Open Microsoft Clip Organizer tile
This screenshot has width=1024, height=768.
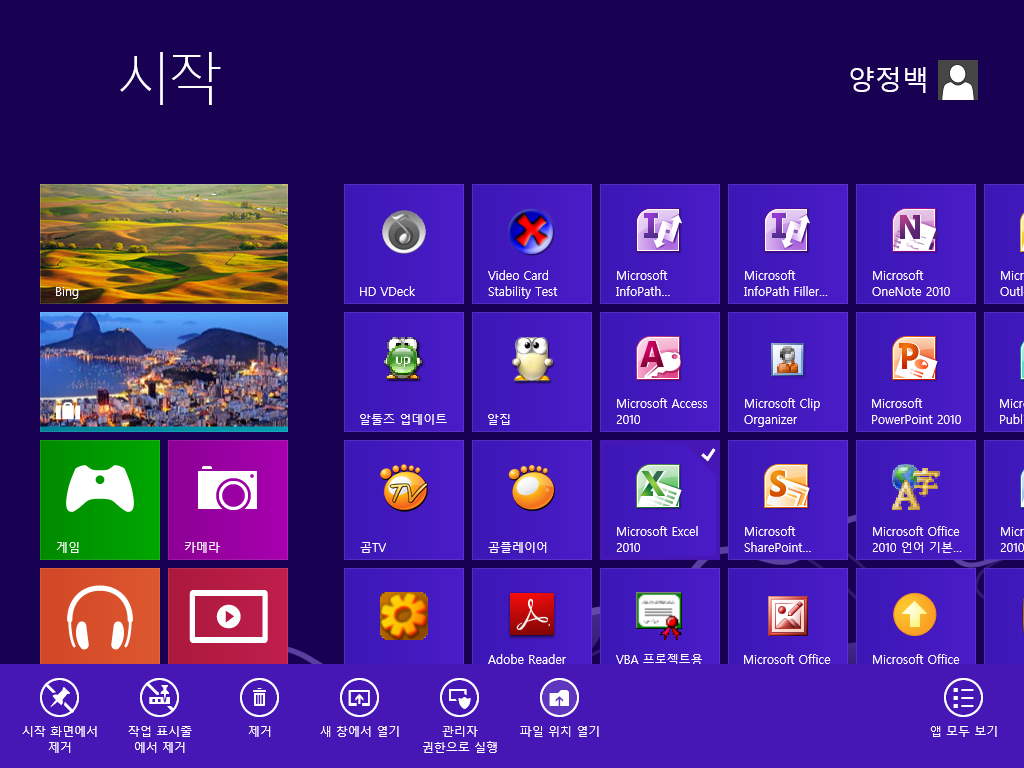click(788, 372)
